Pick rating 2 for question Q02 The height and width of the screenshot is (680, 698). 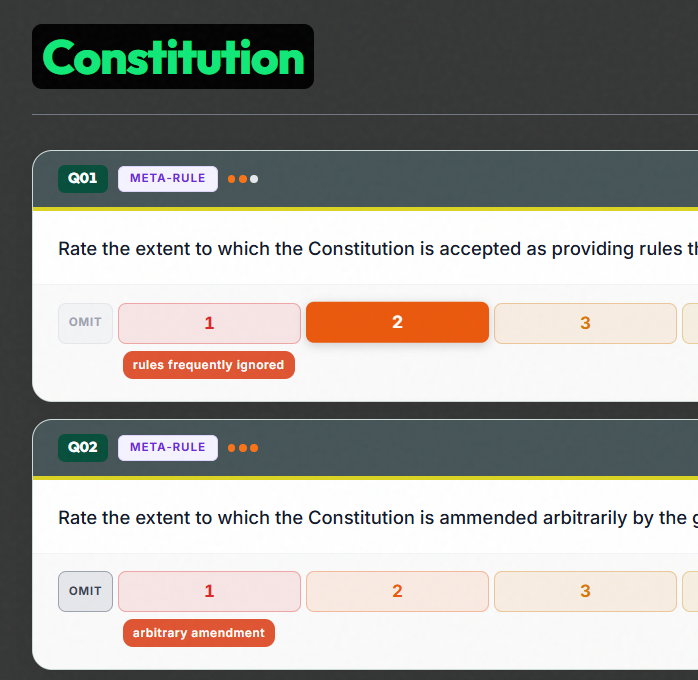click(397, 591)
